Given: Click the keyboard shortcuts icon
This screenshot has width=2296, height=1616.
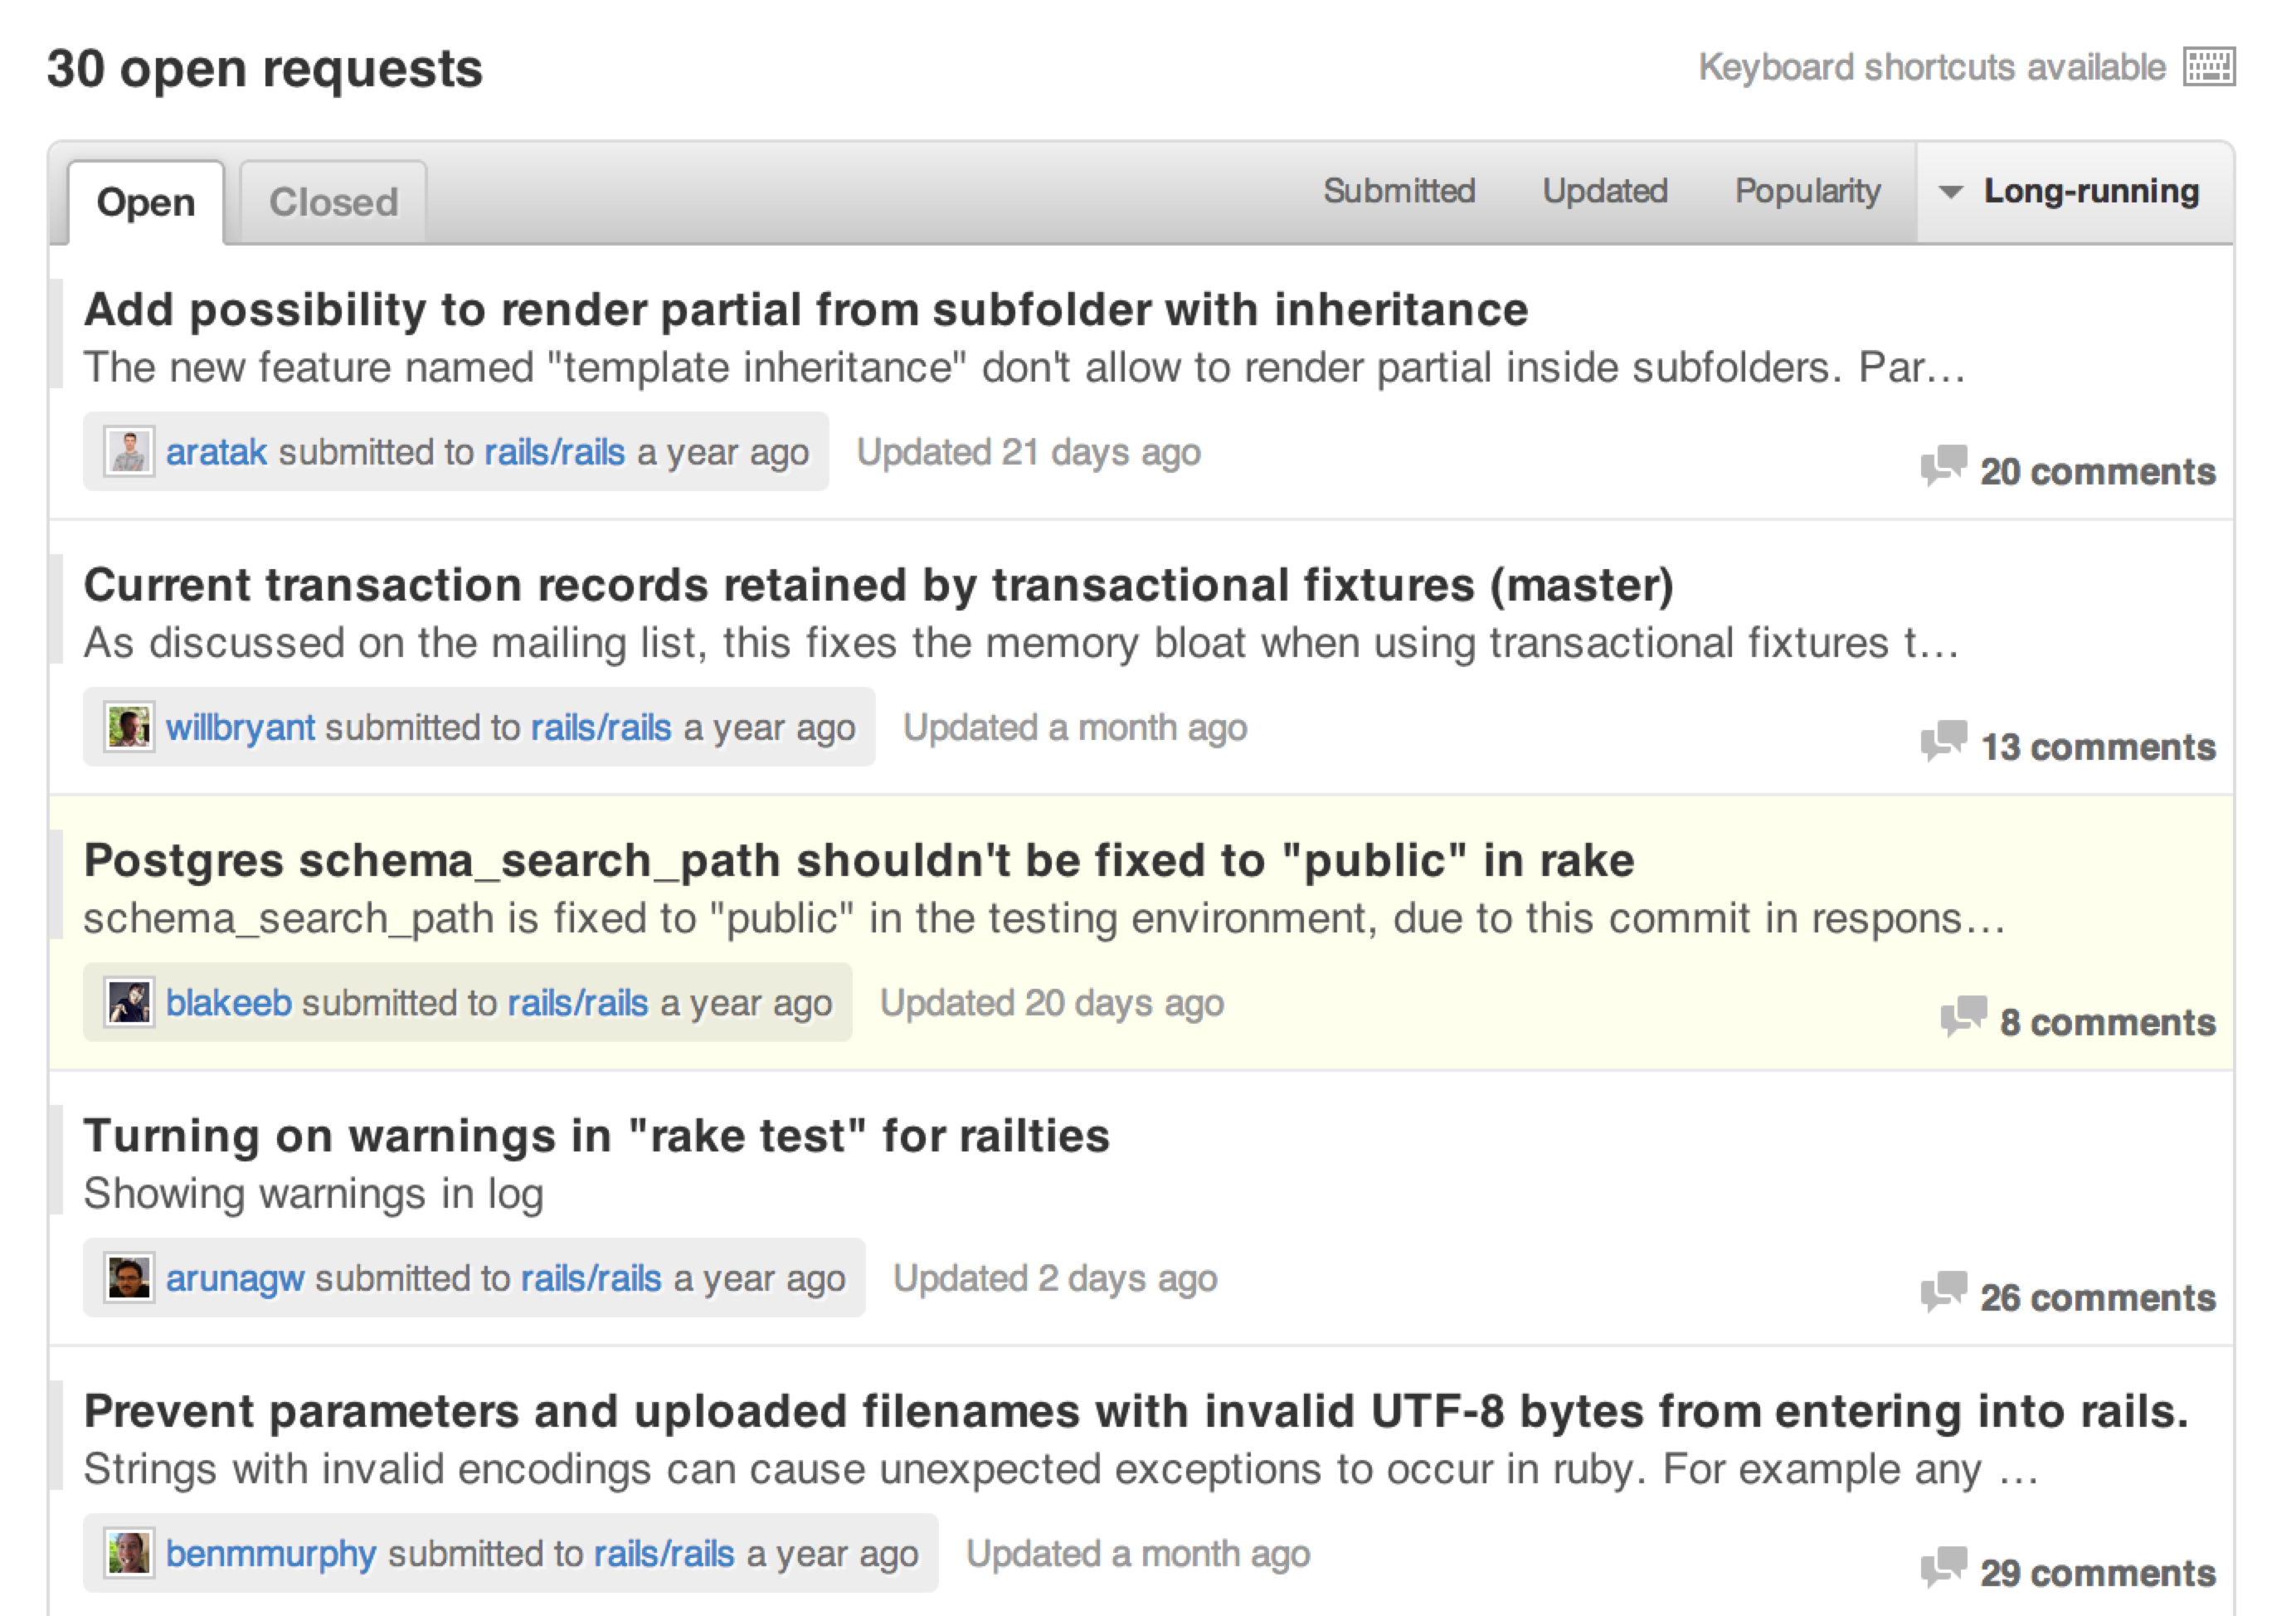Looking at the screenshot, I should click(2209, 67).
